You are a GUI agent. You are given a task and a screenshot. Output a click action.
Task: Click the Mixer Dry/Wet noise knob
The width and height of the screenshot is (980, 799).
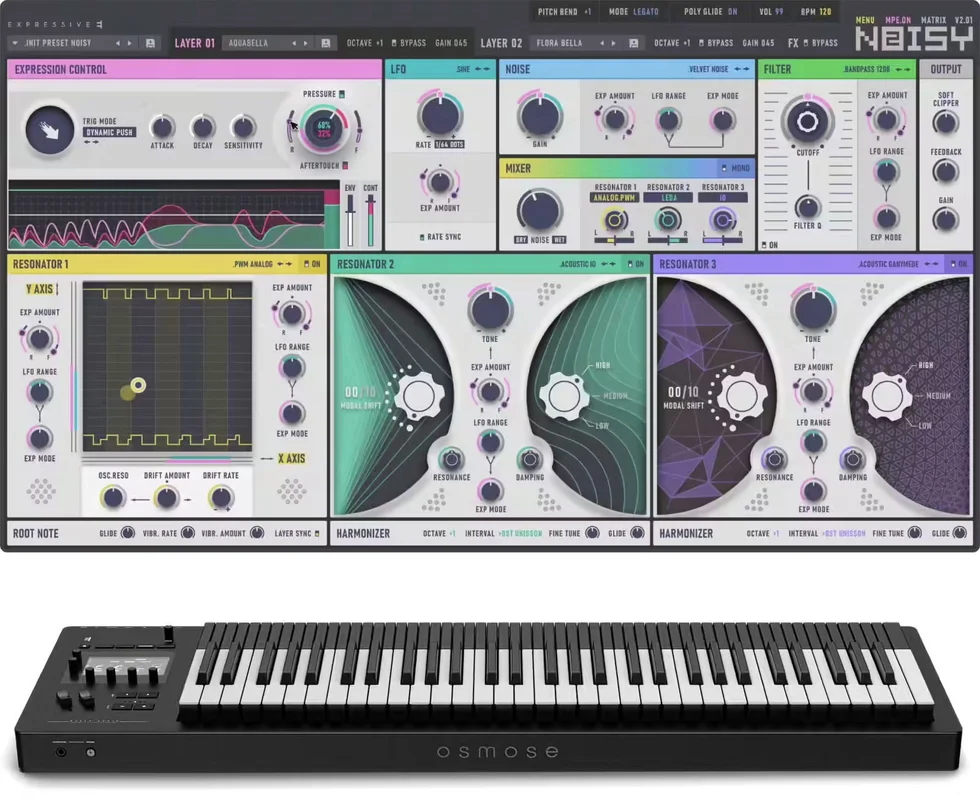pos(539,211)
